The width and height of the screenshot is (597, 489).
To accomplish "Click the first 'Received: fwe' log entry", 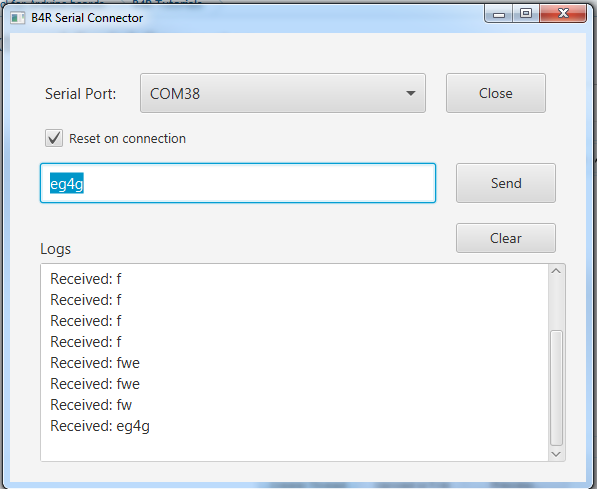I will click(95, 363).
